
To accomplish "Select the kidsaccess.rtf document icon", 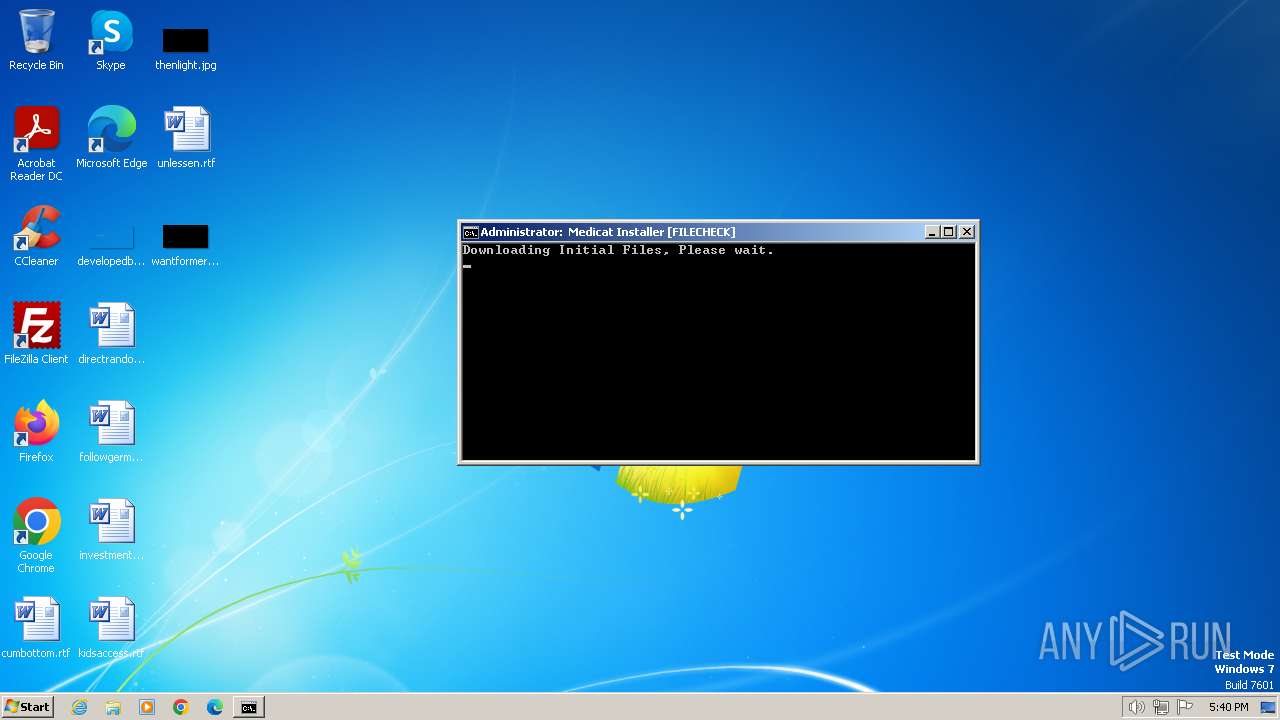I will tap(111, 628).
